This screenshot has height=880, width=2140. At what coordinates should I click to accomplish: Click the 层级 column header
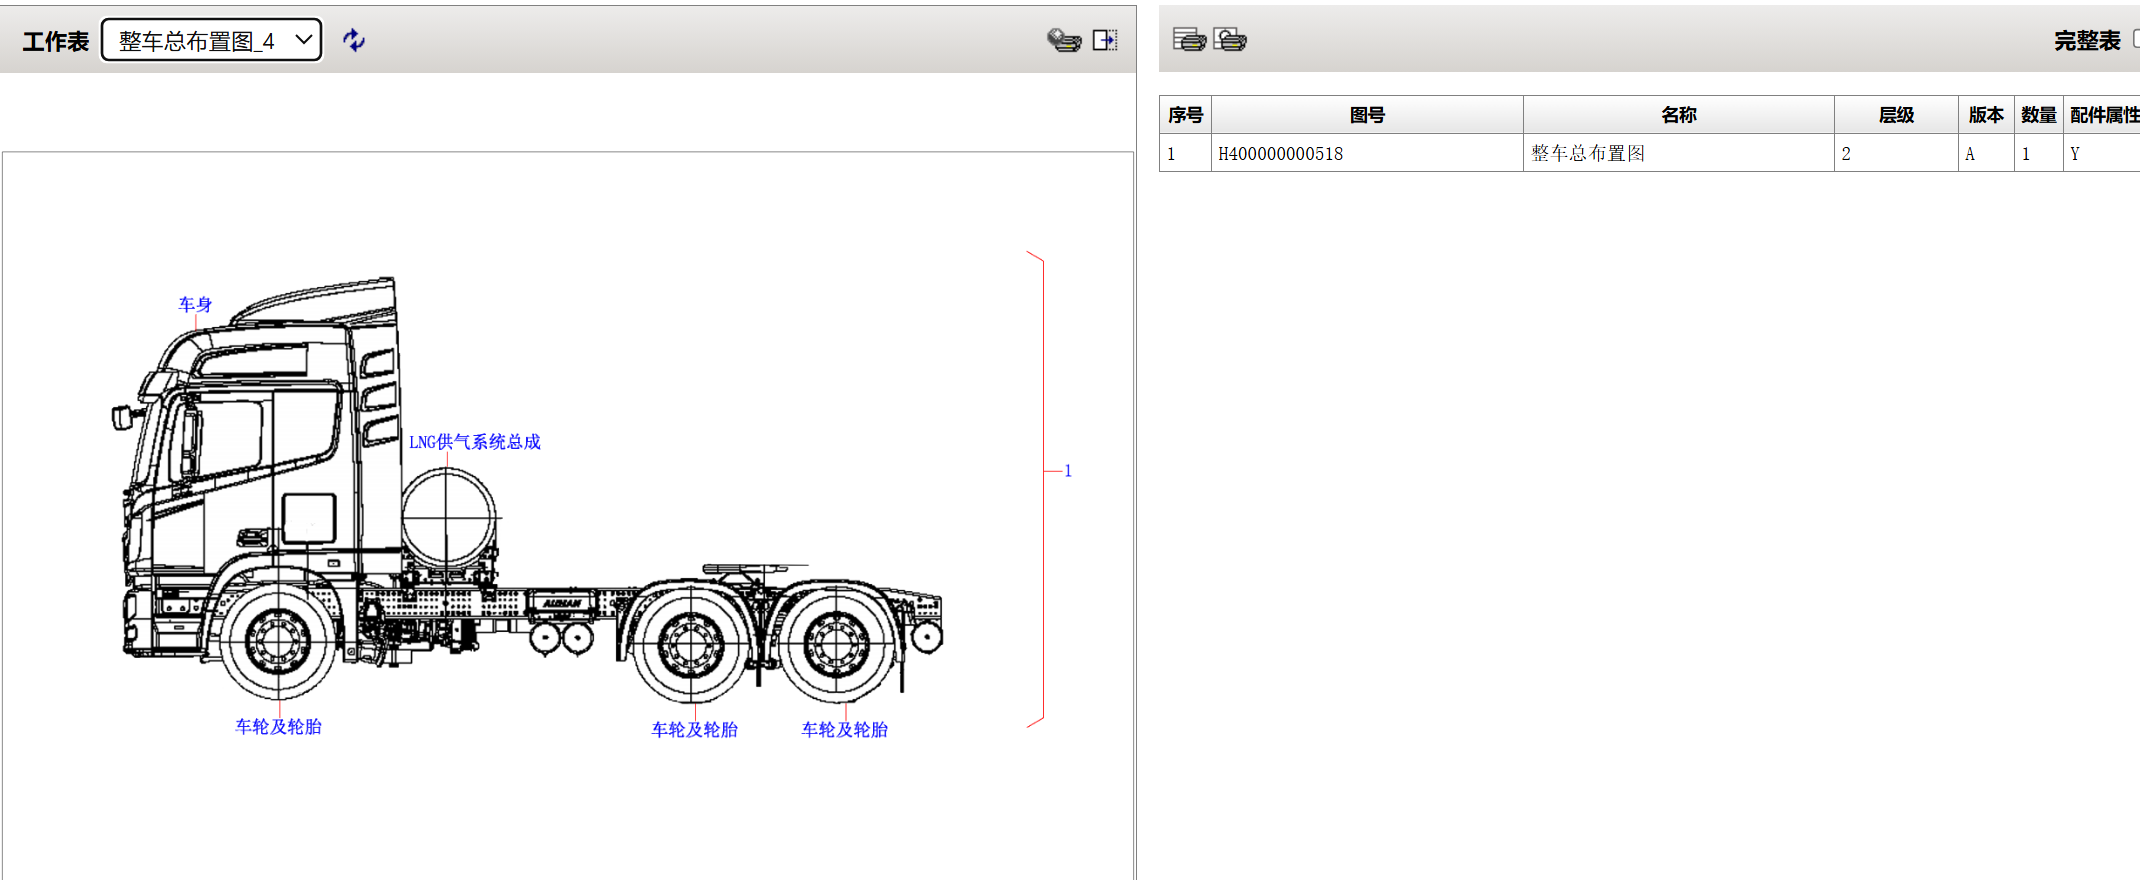click(1896, 115)
